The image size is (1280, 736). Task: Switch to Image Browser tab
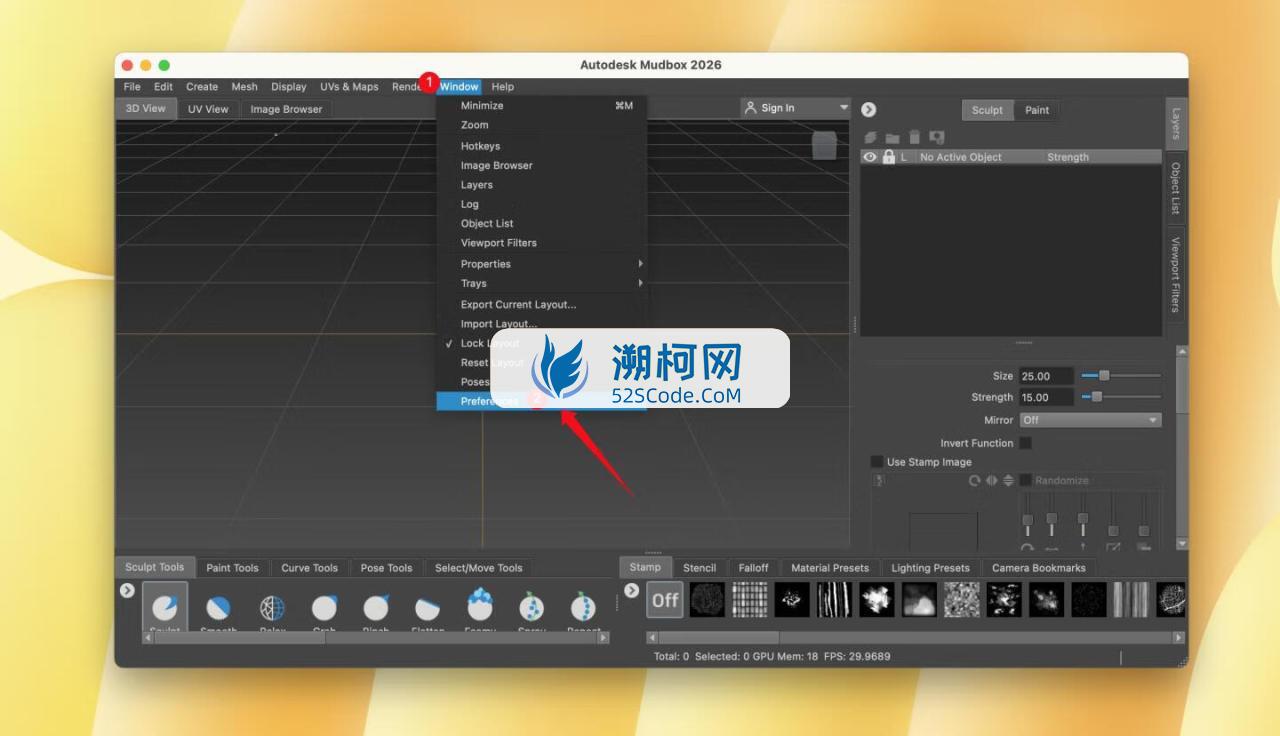pyautogui.click(x=286, y=109)
